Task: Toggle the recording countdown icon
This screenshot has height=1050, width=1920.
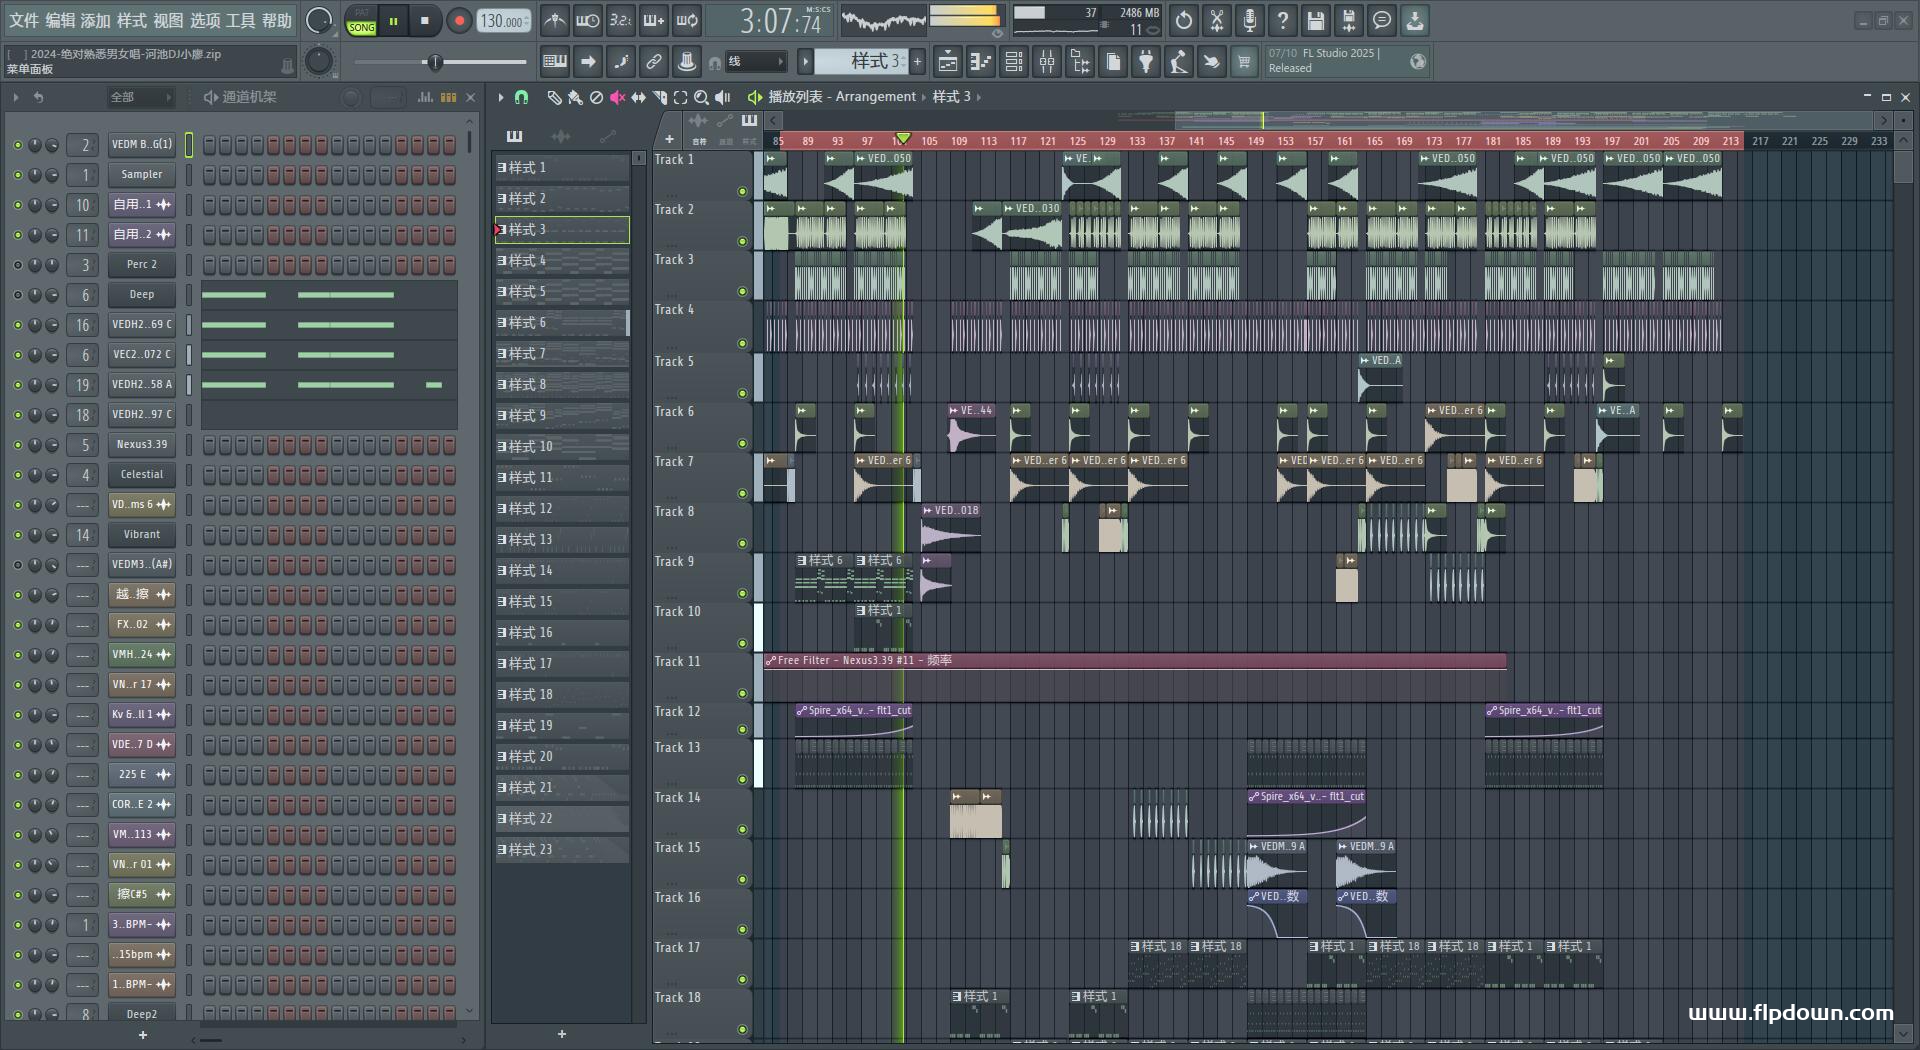Action: click(621, 20)
